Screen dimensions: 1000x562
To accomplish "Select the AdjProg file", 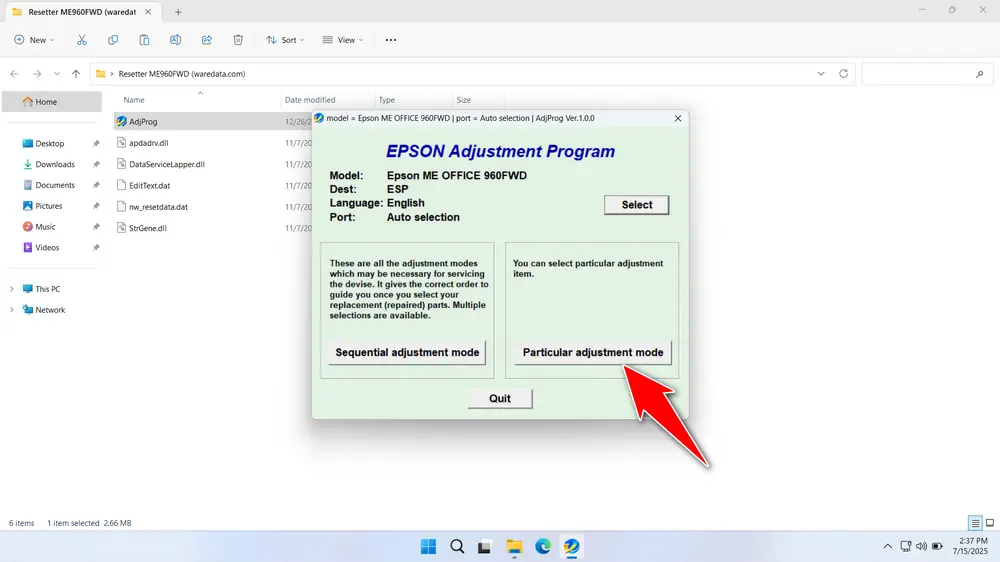I will pyautogui.click(x=143, y=121).
